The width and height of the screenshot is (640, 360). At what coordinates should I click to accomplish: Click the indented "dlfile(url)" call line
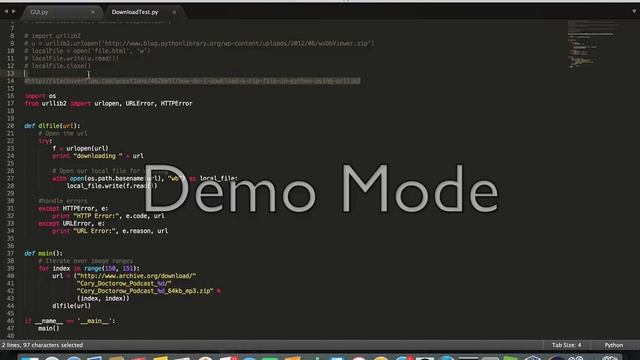pos(71,306)
